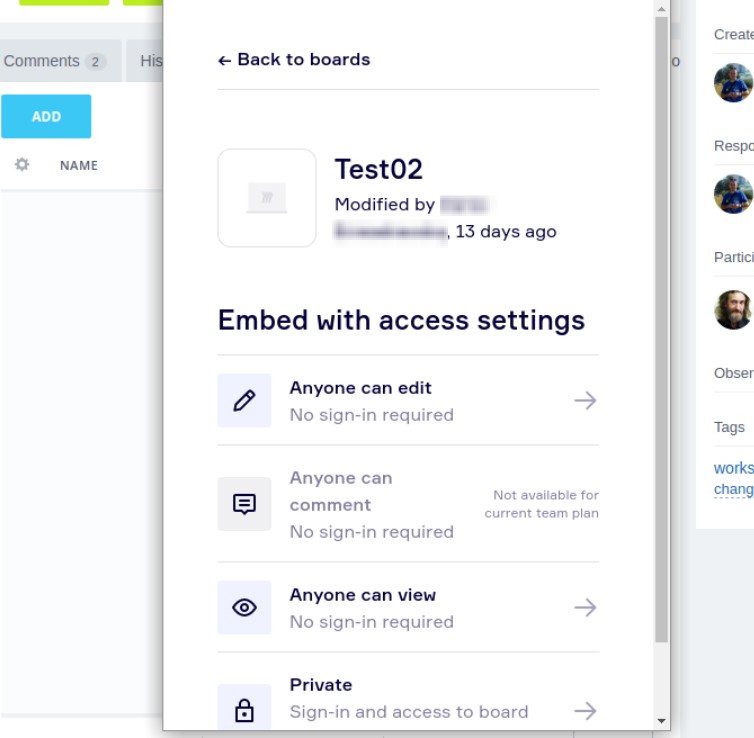Click the blue tag link under Tags
This screenshot has width=754, height=738.
tap(733, 478)
